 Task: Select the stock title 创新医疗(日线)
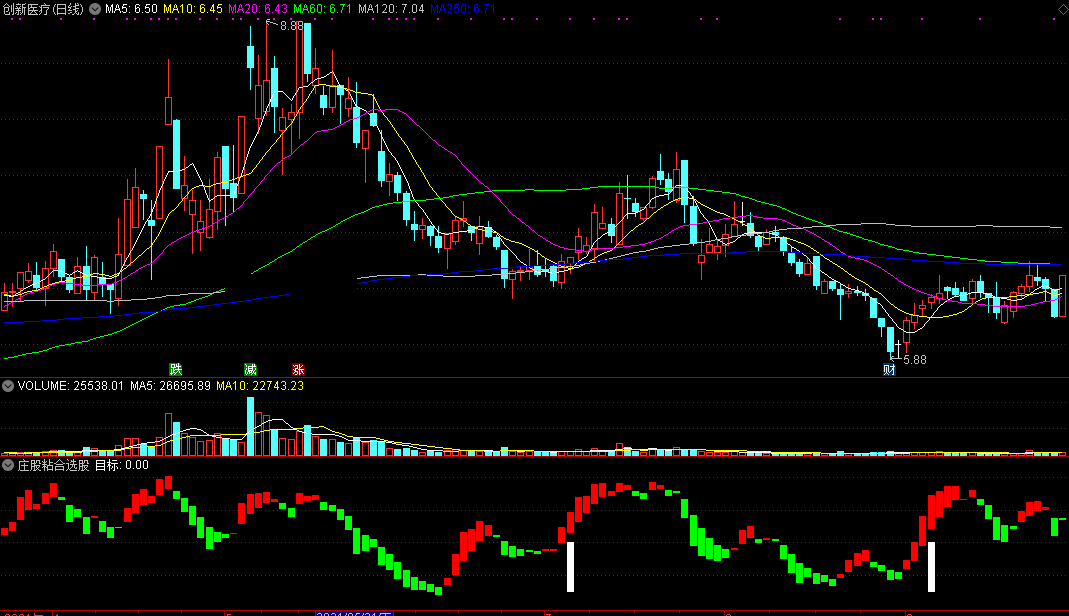pos(43,9)
